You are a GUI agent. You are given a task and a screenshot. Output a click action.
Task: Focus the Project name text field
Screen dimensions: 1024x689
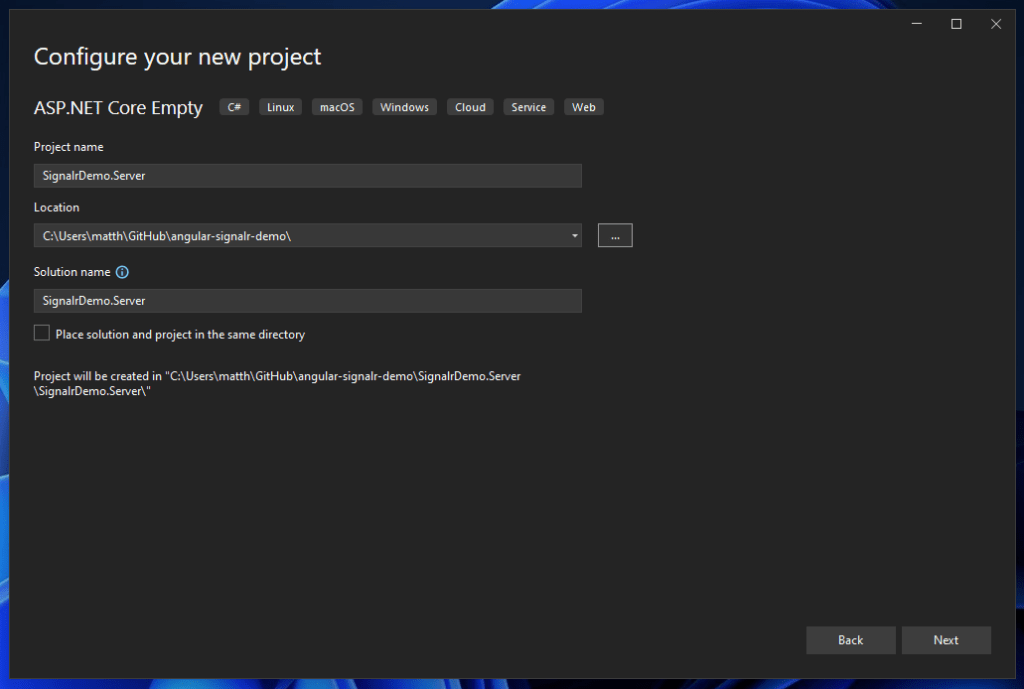[307, 176]
